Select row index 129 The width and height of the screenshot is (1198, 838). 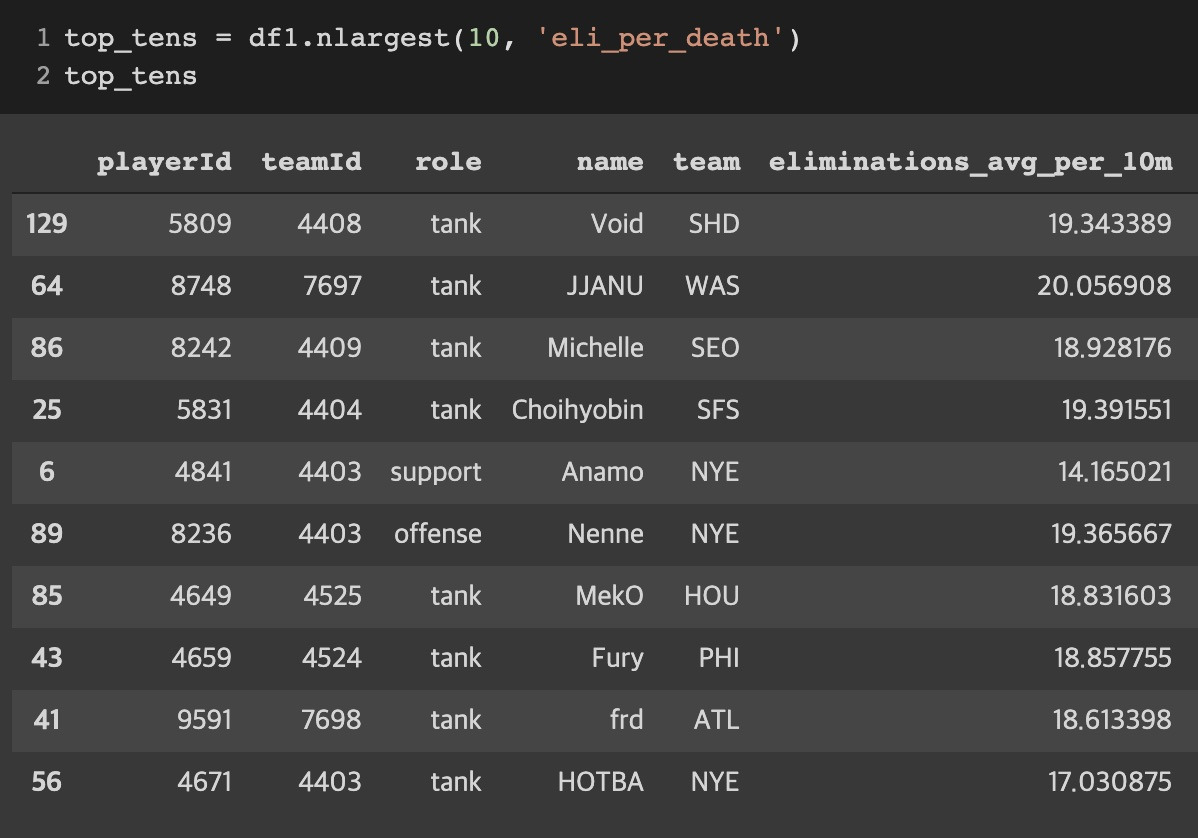pyautogui.click(x=47, y=224)
